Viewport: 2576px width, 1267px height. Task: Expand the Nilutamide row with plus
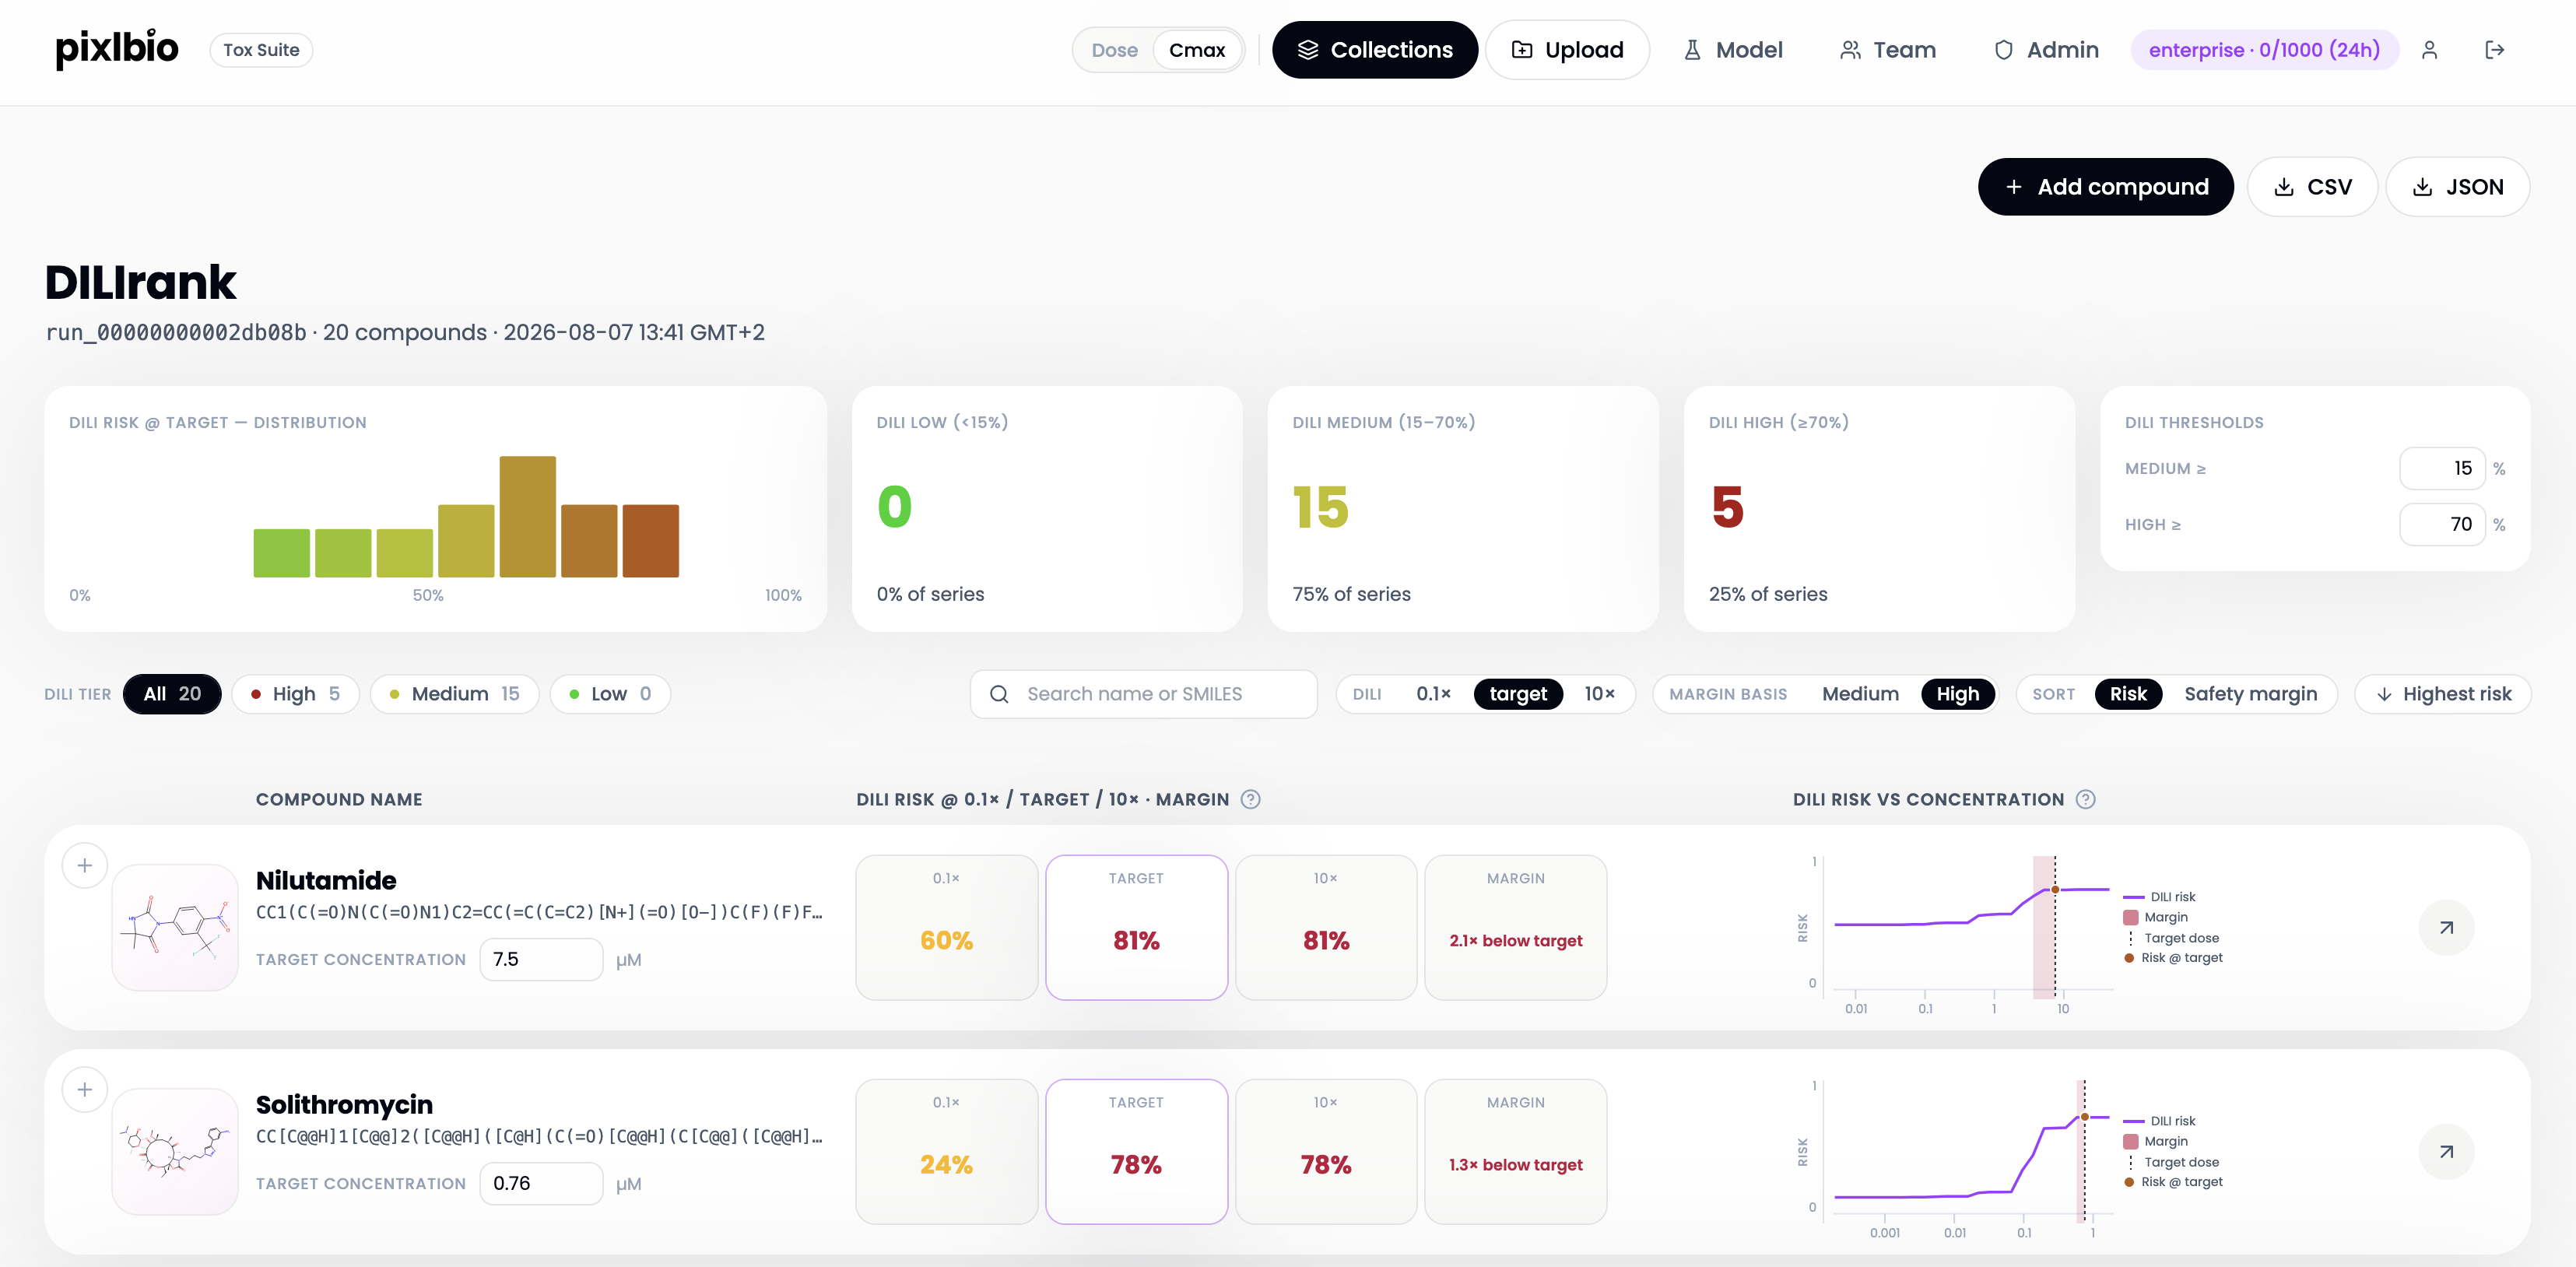(x=85, y=866)
